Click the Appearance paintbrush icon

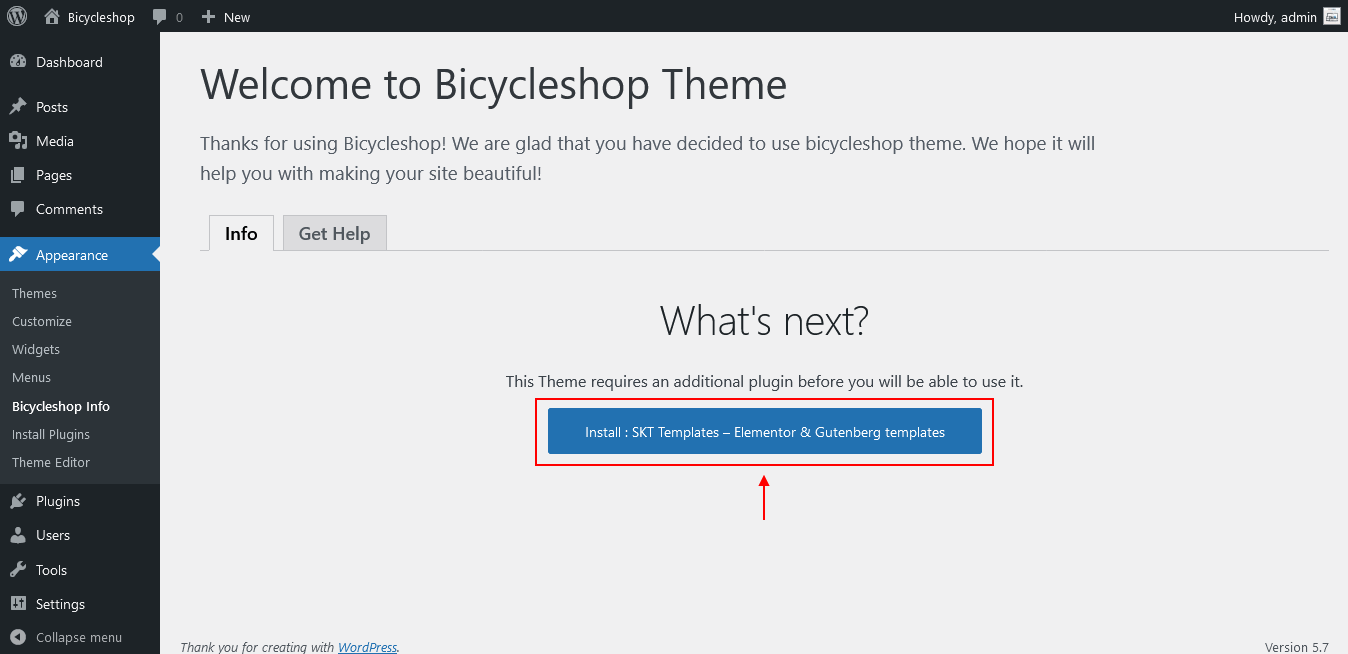[x=18, y=255]
